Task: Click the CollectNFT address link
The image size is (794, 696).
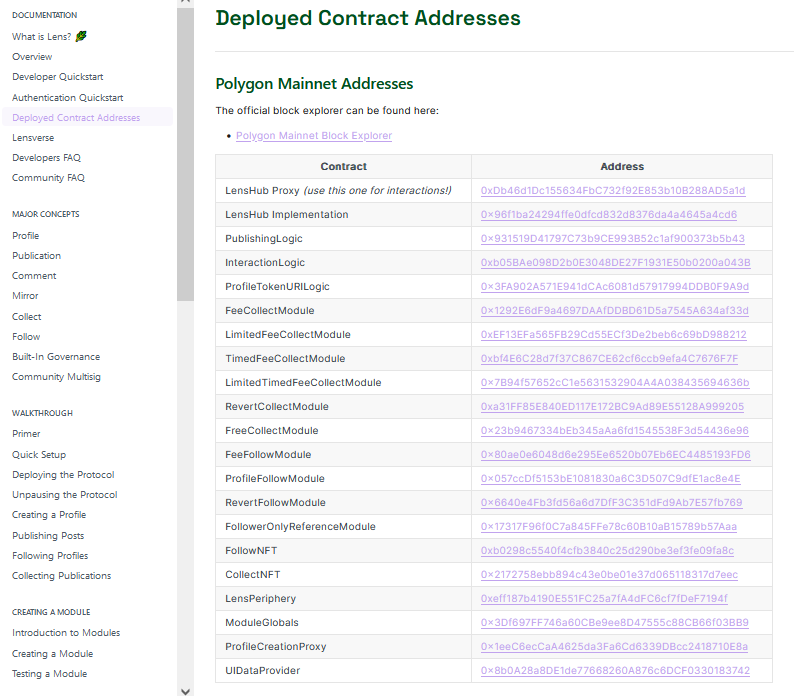Action: [x=609, y=575]
